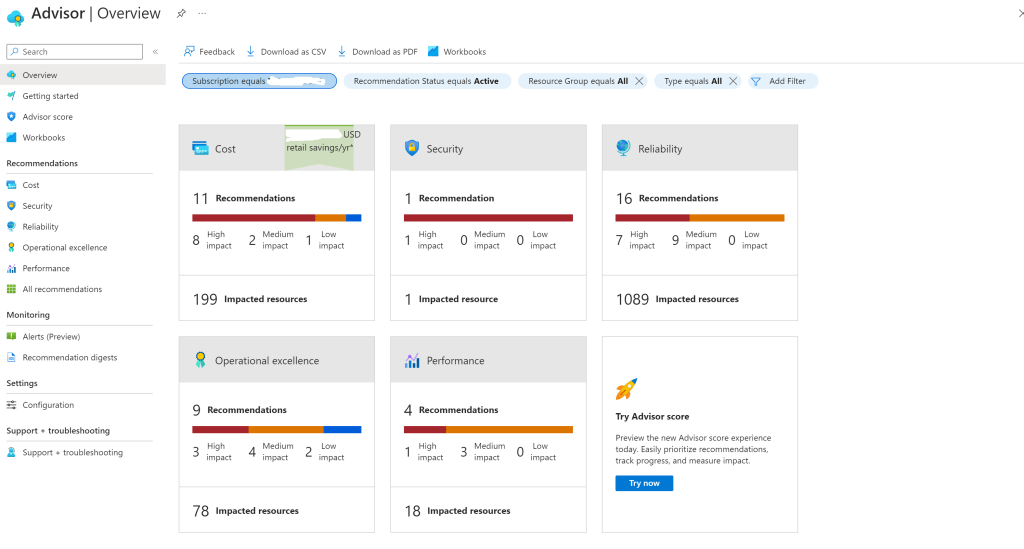Click the Reliability card impact bar
The image size is (1024, 549).
700,218
